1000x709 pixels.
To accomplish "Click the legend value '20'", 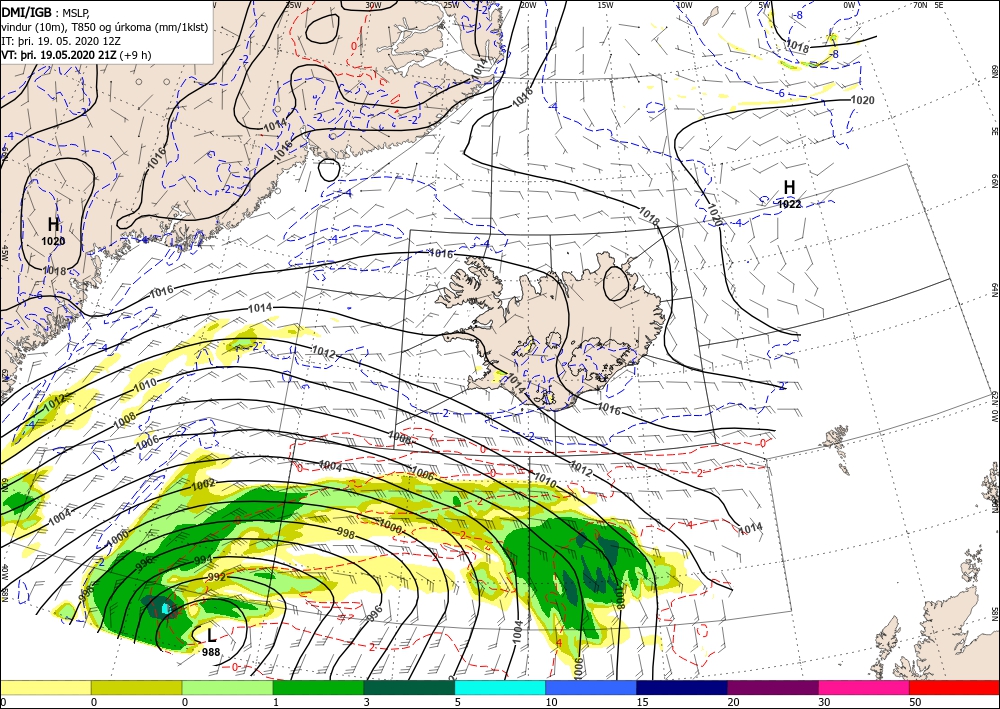I will click(x=733, y=702).
